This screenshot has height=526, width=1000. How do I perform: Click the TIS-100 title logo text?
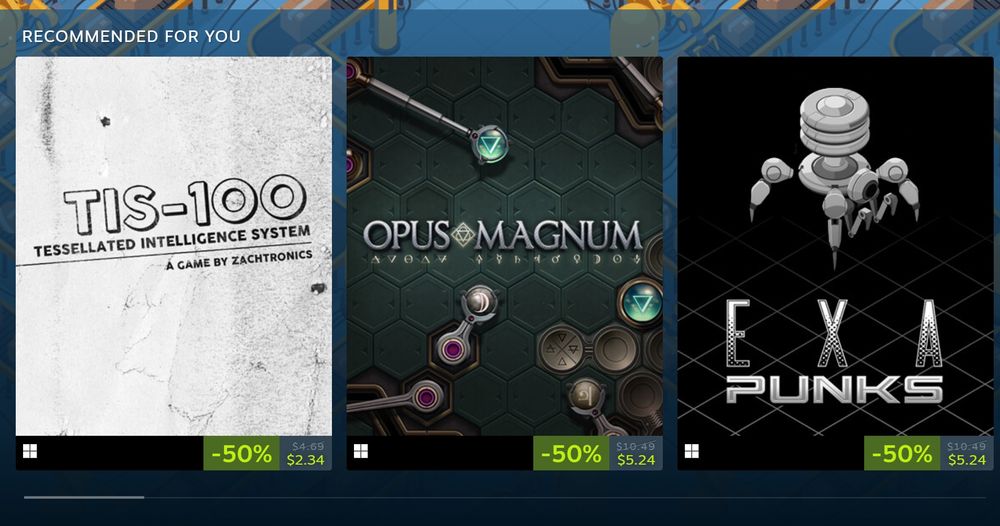point(185,203)
